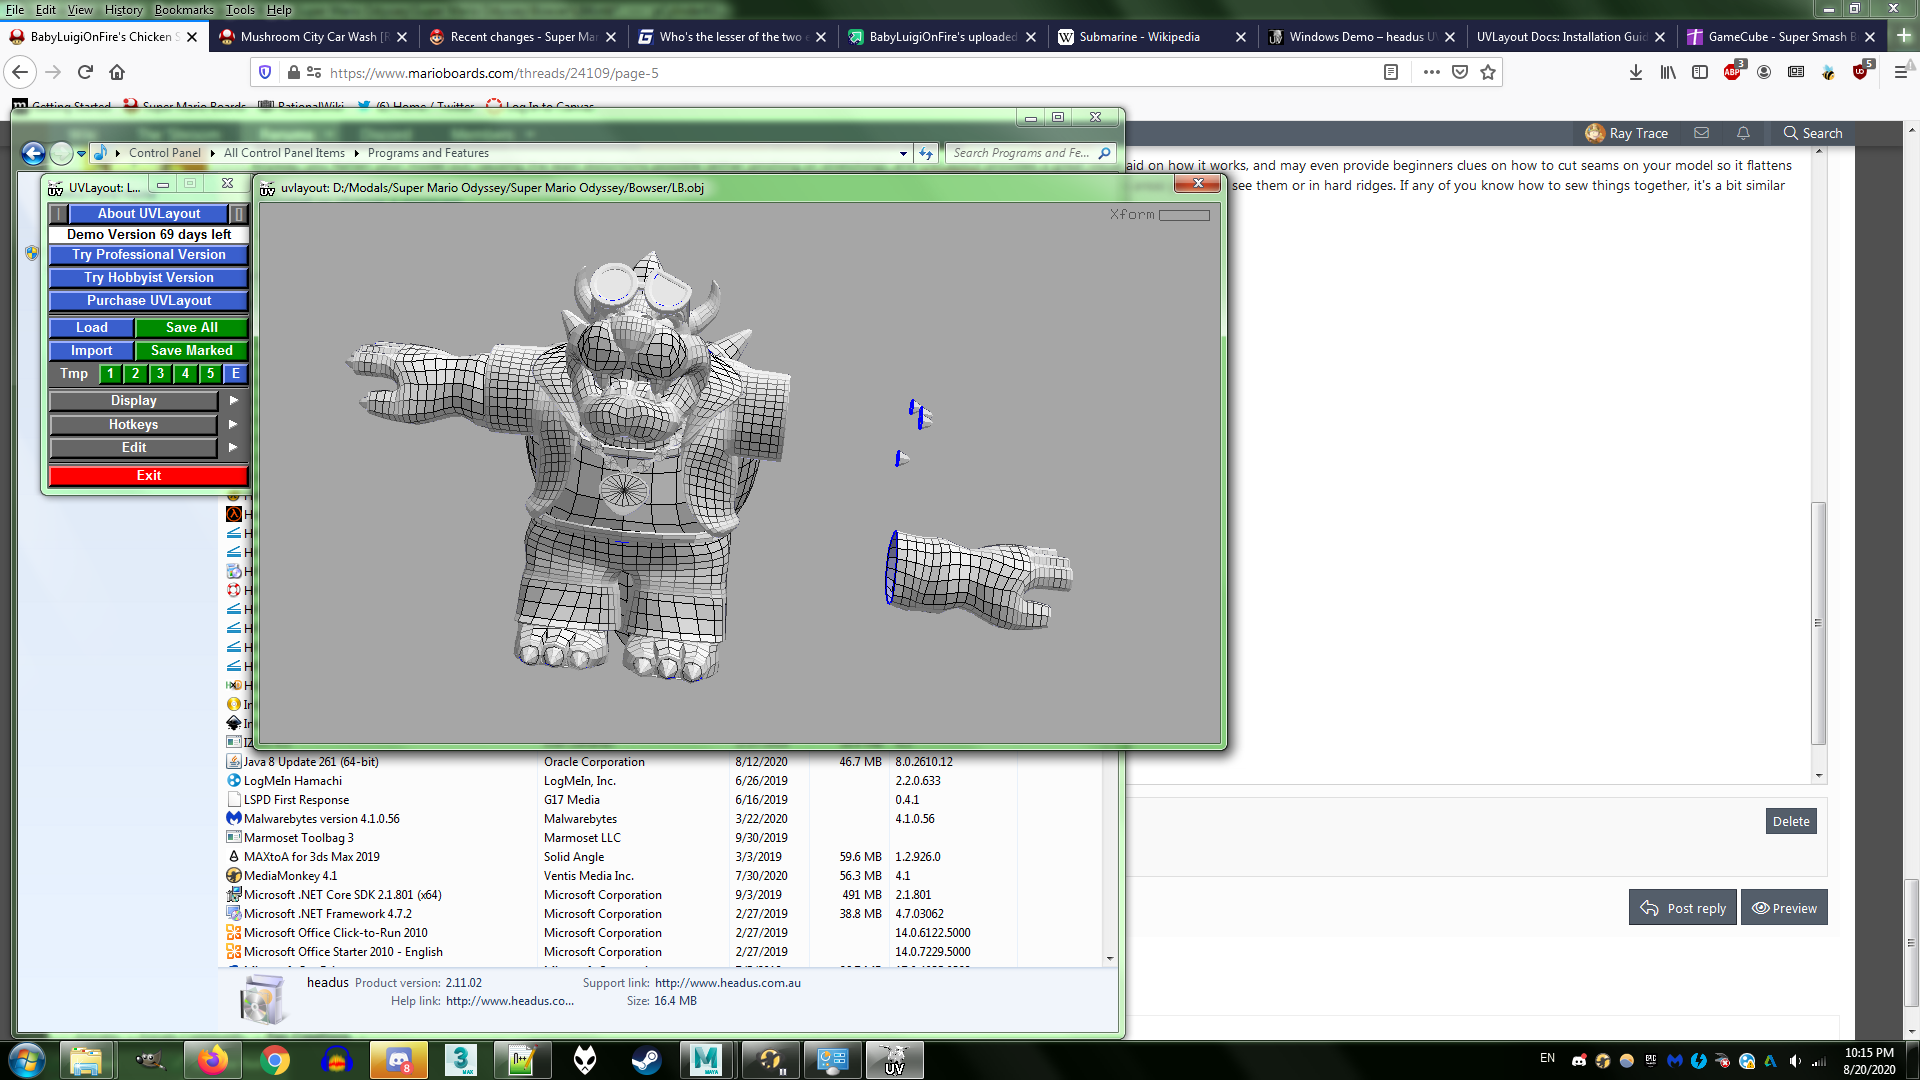Toggle Firefox sidebar view icon
The width and height of the screenshot is (1920, 1080).
coord(1700,72)
